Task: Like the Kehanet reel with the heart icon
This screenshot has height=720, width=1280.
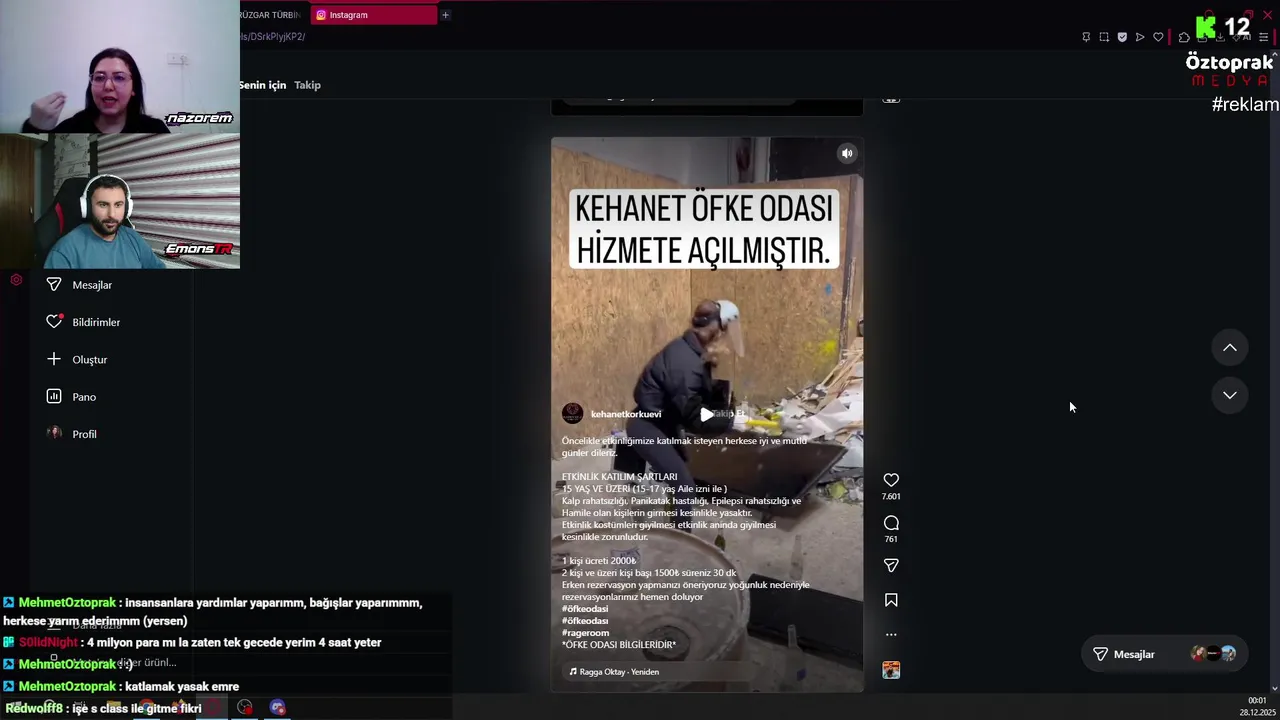Action: click(x=891, y=480)
